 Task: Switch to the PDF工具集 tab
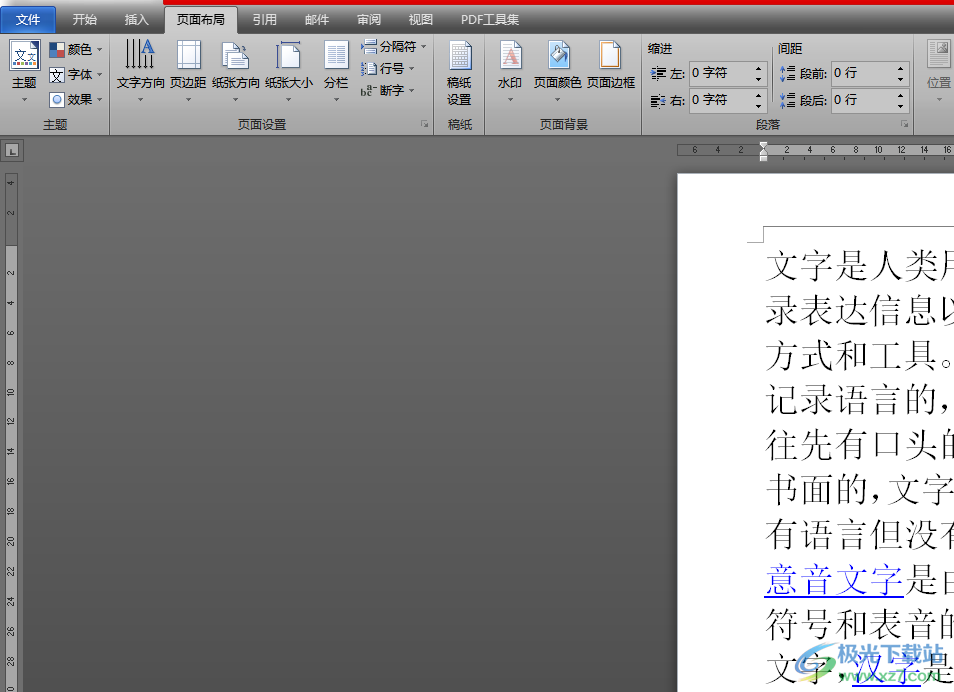coord(490,20)
